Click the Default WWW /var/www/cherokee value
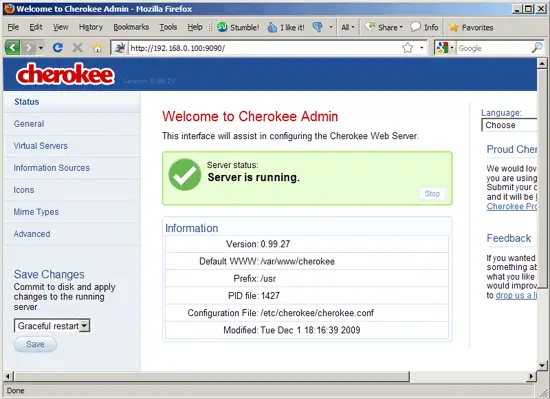 coord(297,261)
